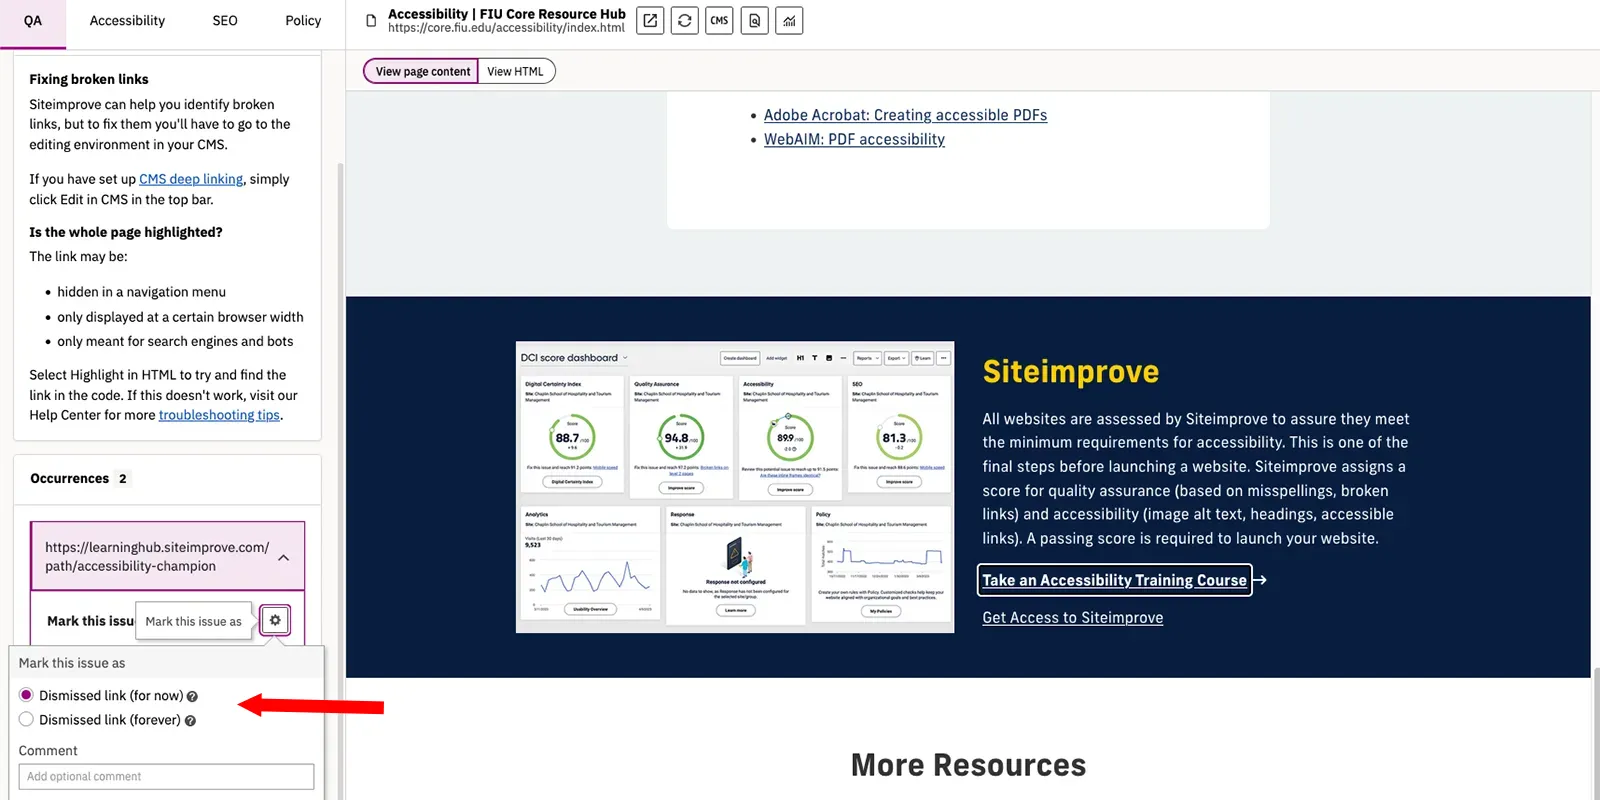Open the SEO tab
The image size is (1600, 800).
coord(225,21)
